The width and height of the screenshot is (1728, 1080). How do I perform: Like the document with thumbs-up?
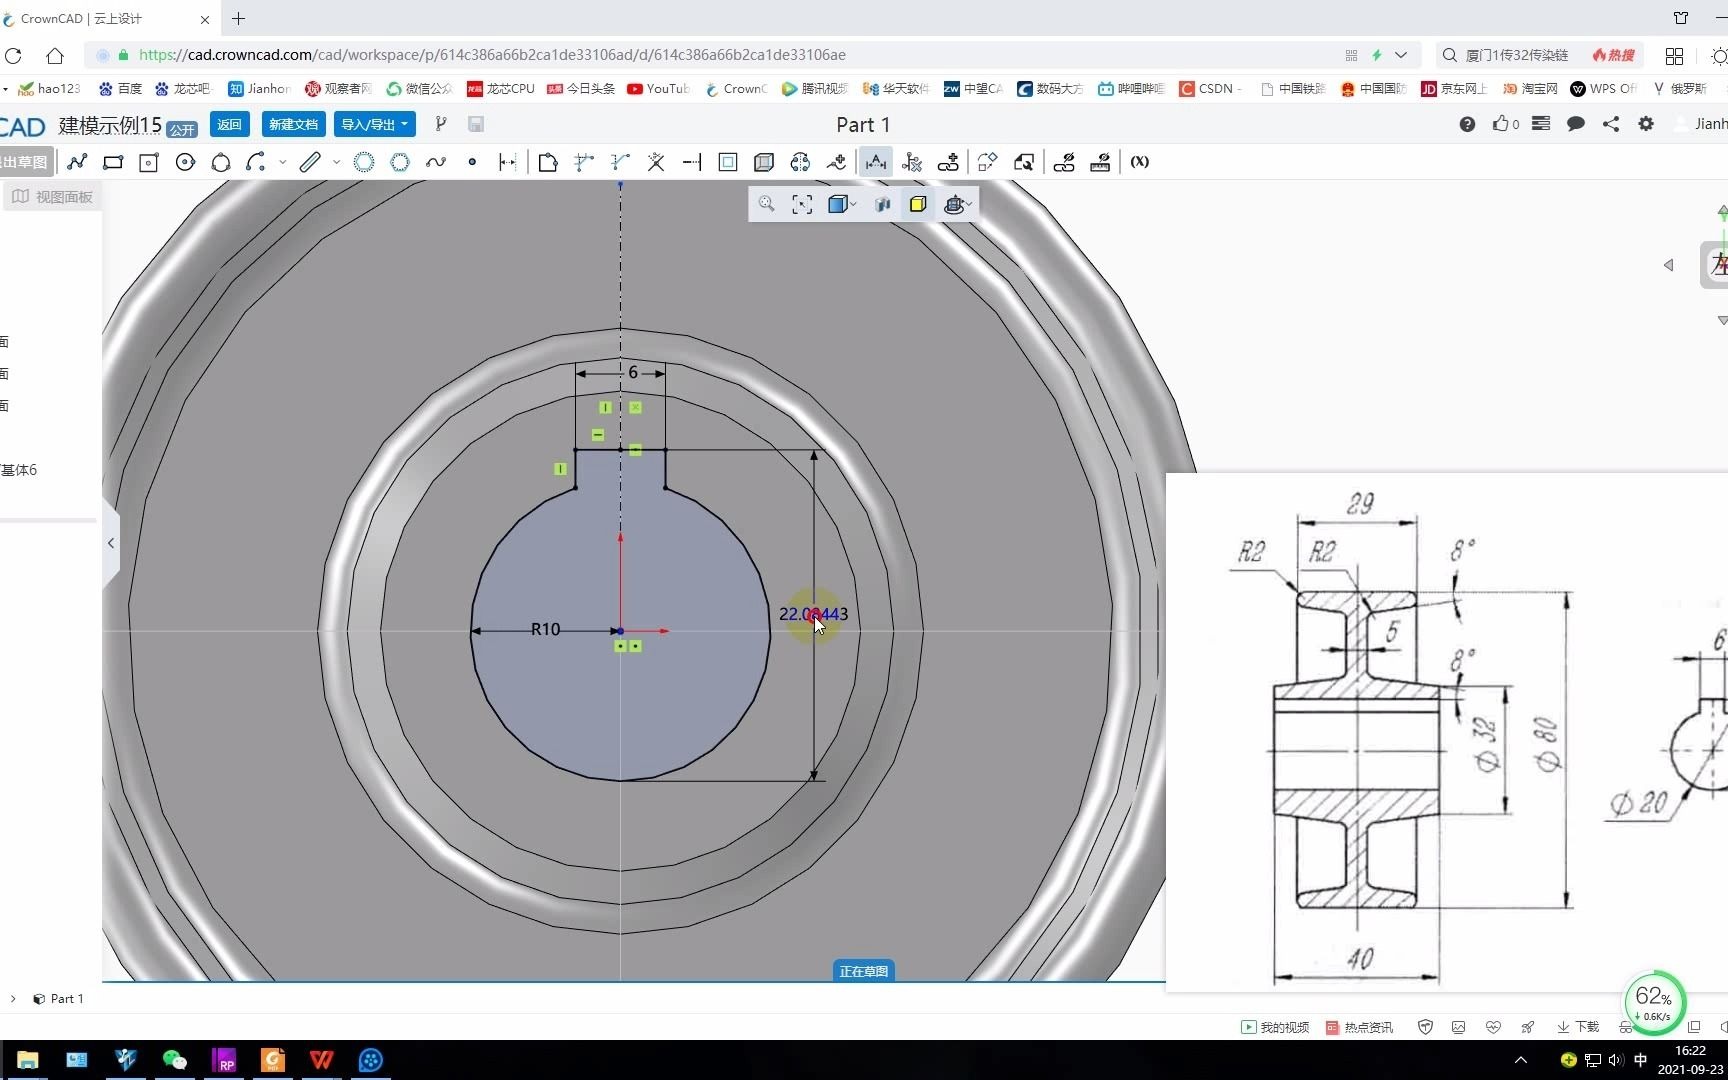click(x=1501, y=124)
